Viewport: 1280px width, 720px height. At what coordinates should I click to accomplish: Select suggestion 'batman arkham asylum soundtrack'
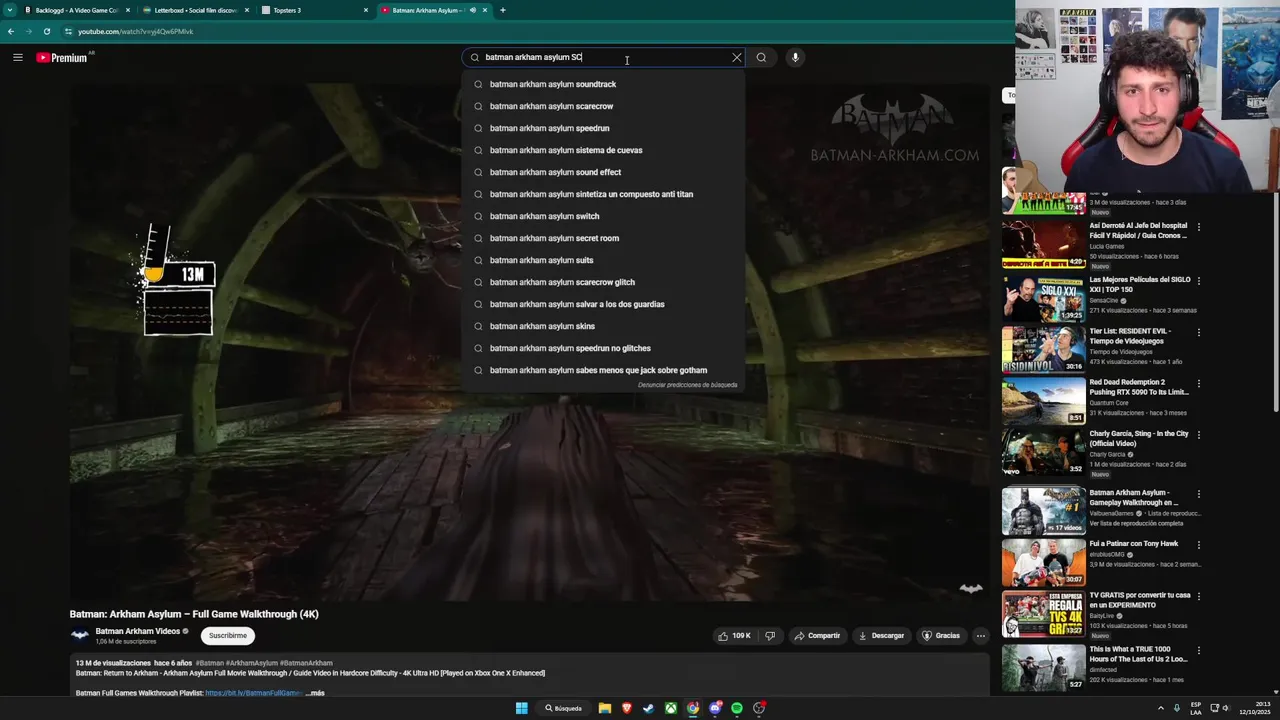coord(604,84)
